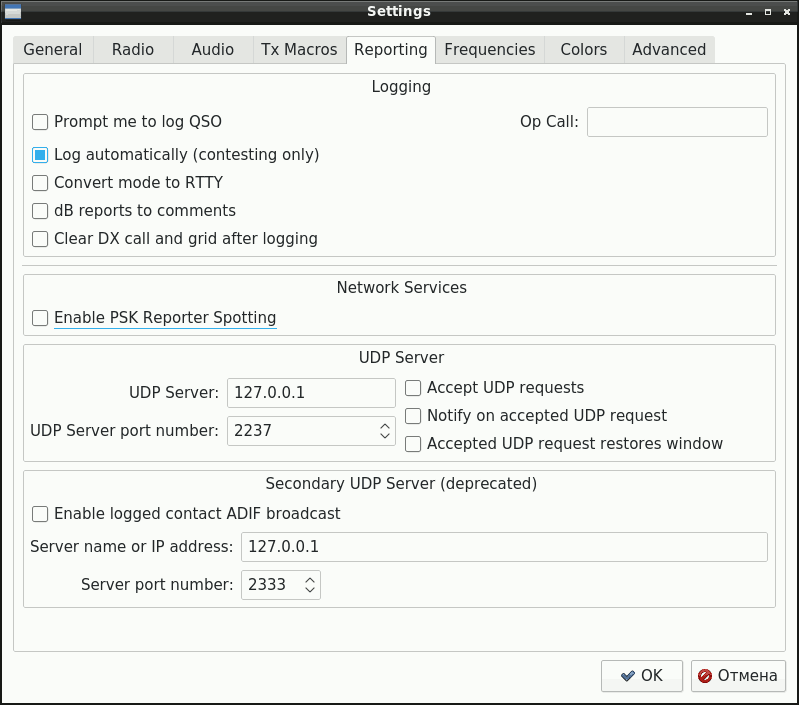Minimize the Settings window
Screen dimensions: 799x705
(749, 12)
